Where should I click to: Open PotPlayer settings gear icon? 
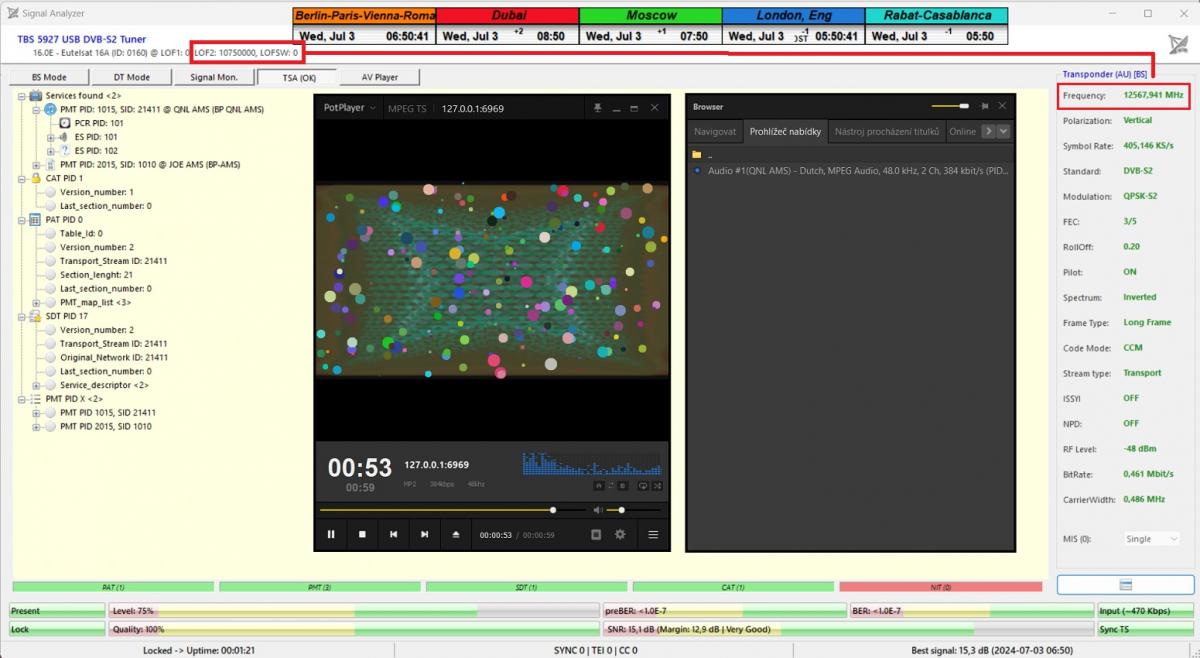point(620,534)
